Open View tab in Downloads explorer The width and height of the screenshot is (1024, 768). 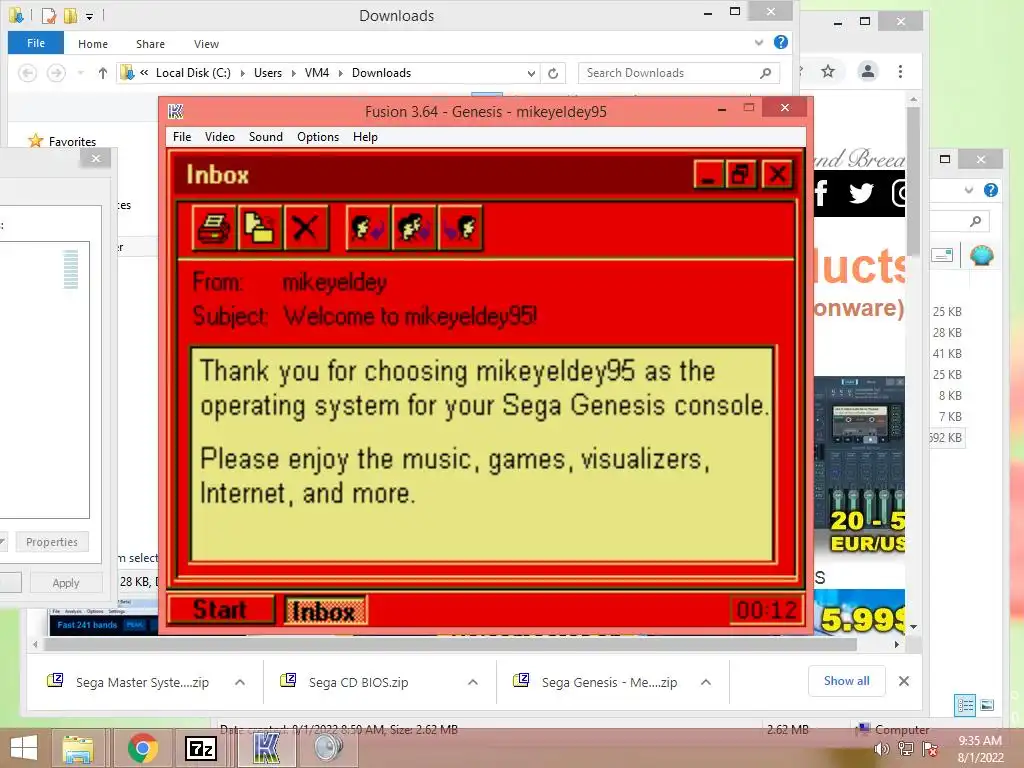coord(206,44)
